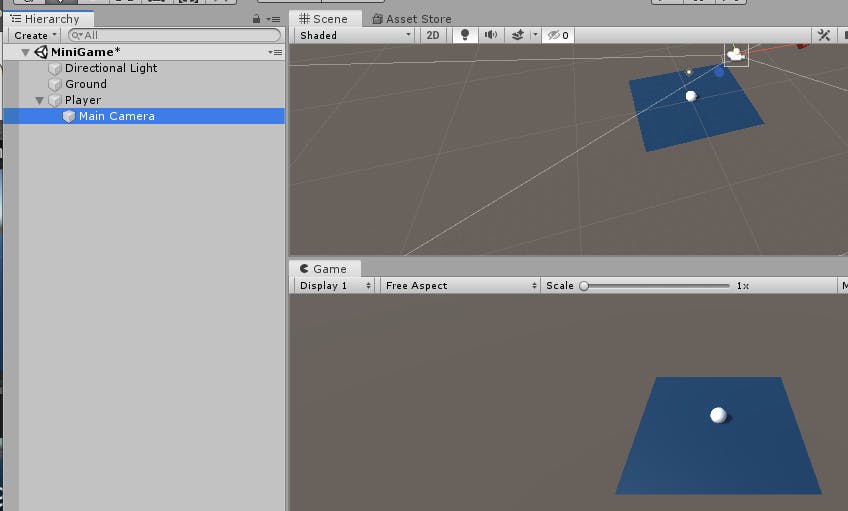The image size is (848, 511).
Task: Click the white sphere in Game view
Action: [x=718, y=415]
